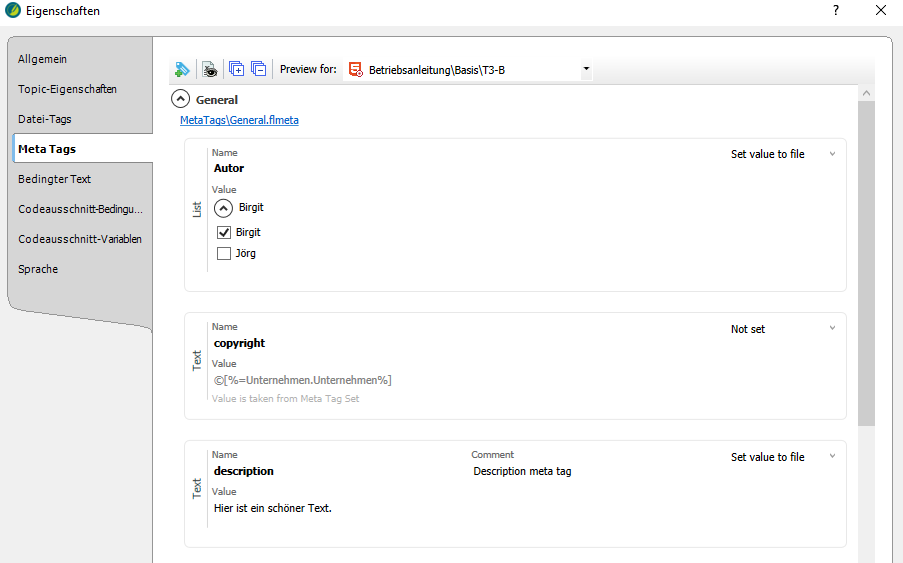Click the collapse all icon
This screenshot has width=903, height=563.
tap(259, 69)
